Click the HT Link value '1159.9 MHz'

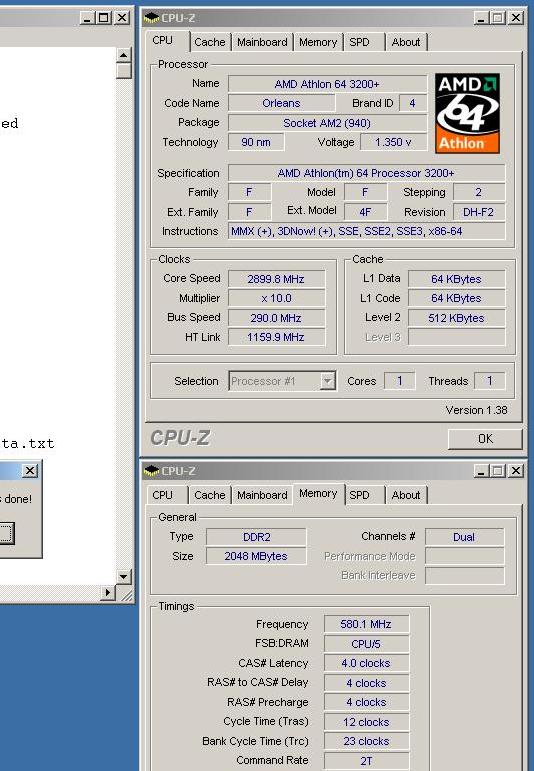tap(276, 337)
